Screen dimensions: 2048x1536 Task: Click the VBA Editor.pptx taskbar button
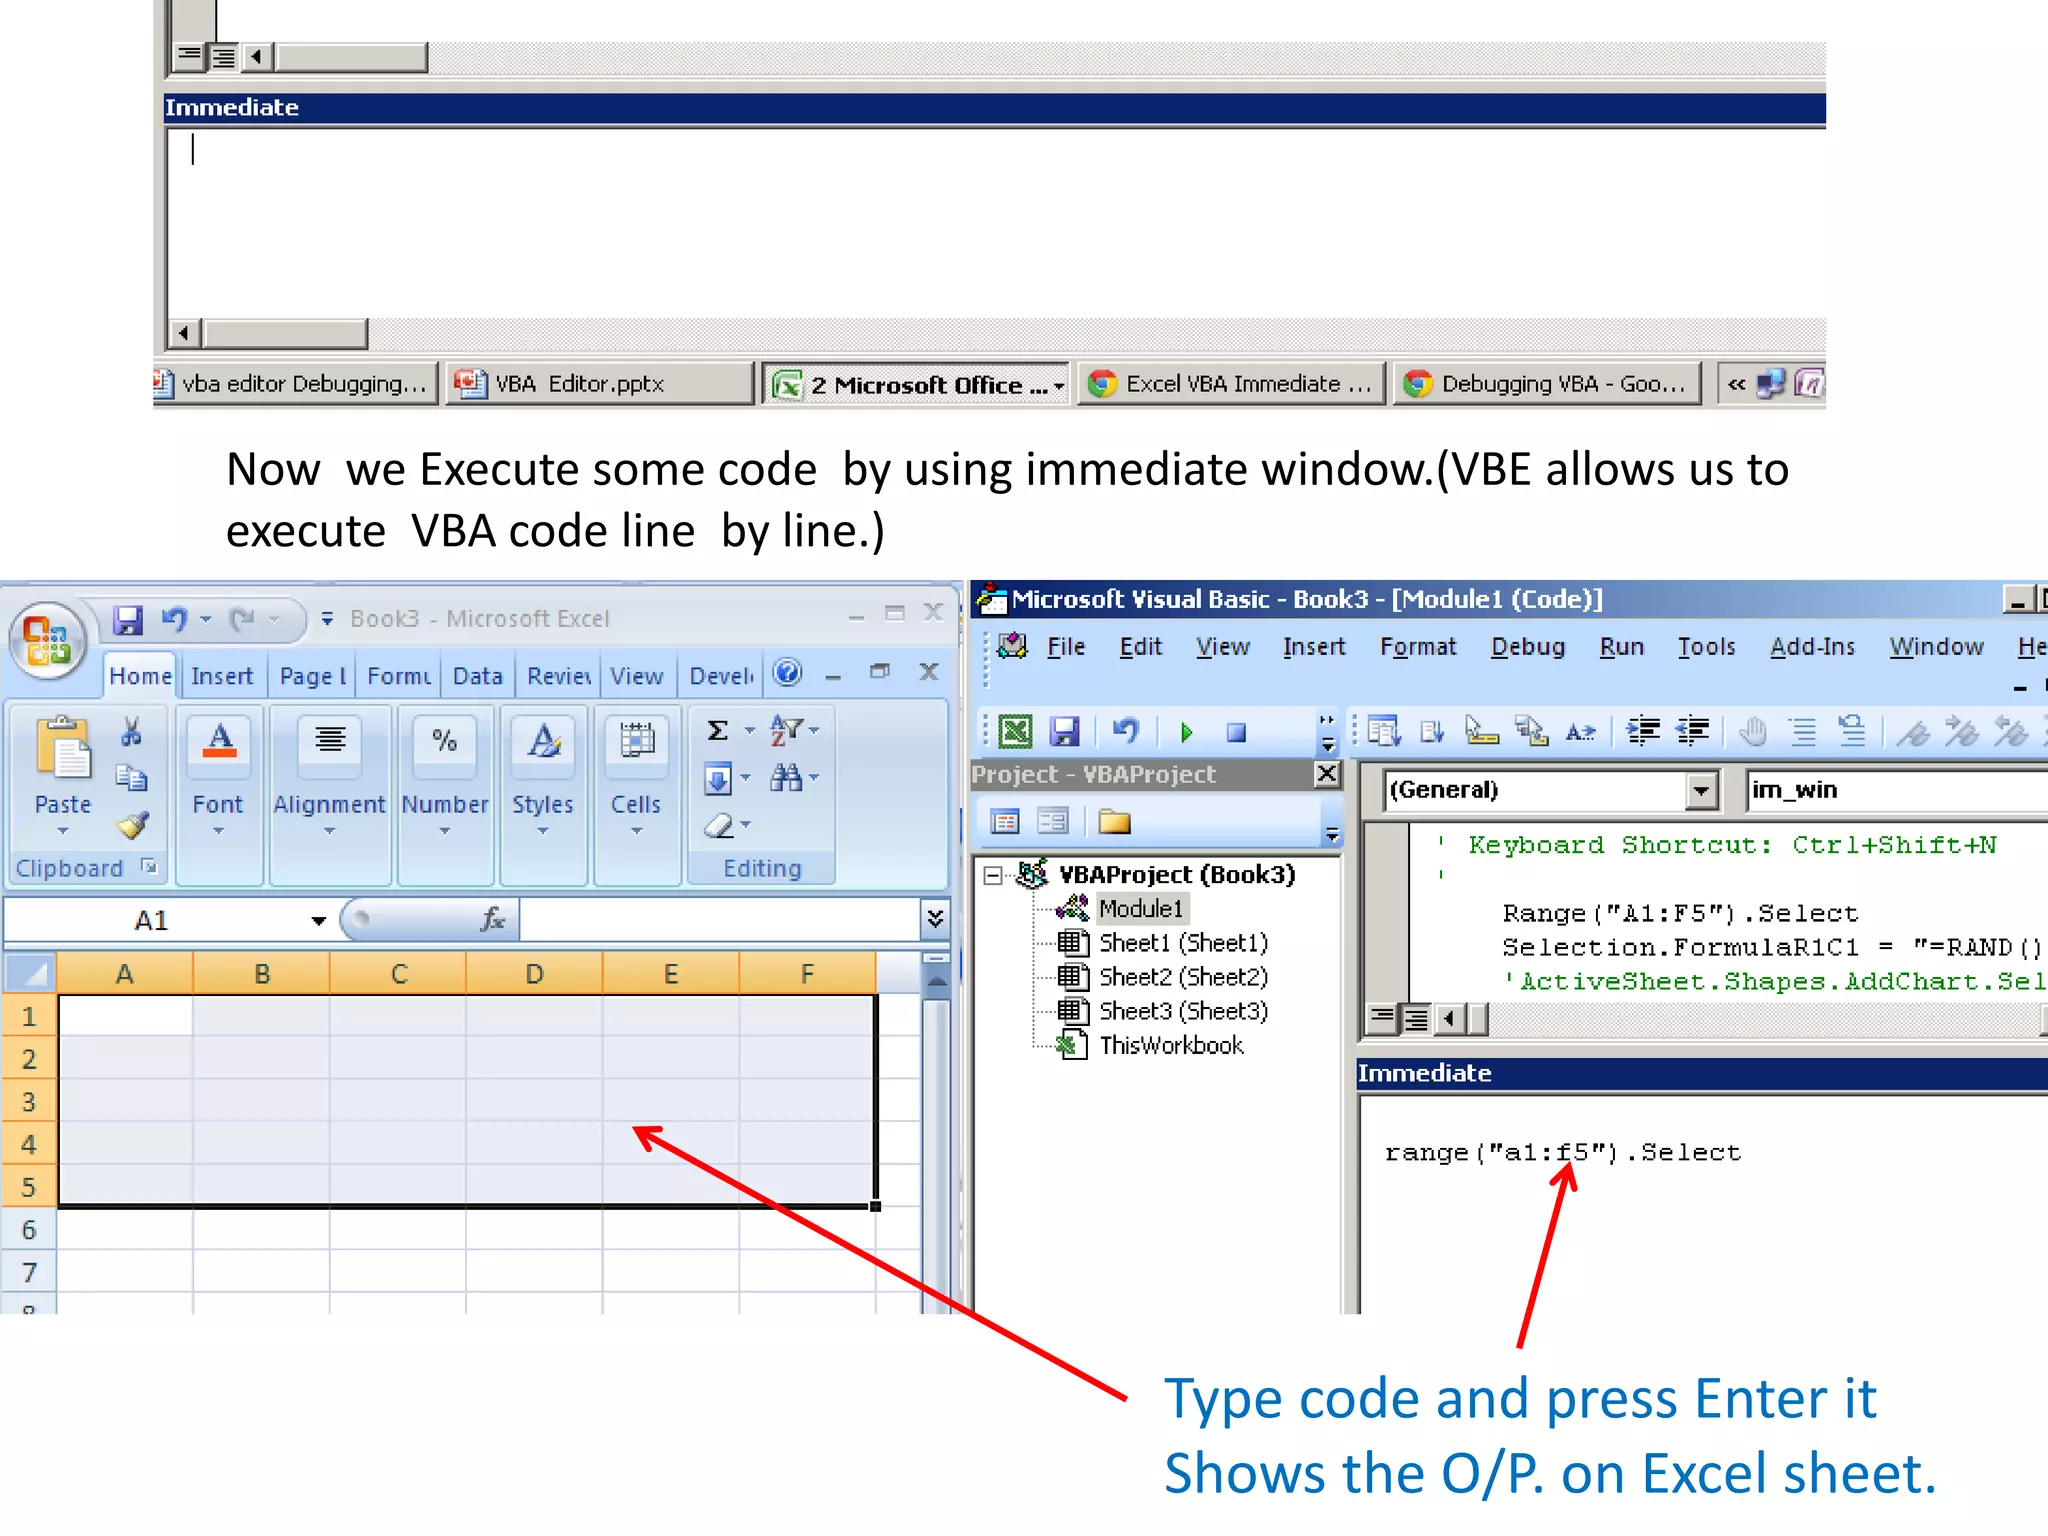598,384
